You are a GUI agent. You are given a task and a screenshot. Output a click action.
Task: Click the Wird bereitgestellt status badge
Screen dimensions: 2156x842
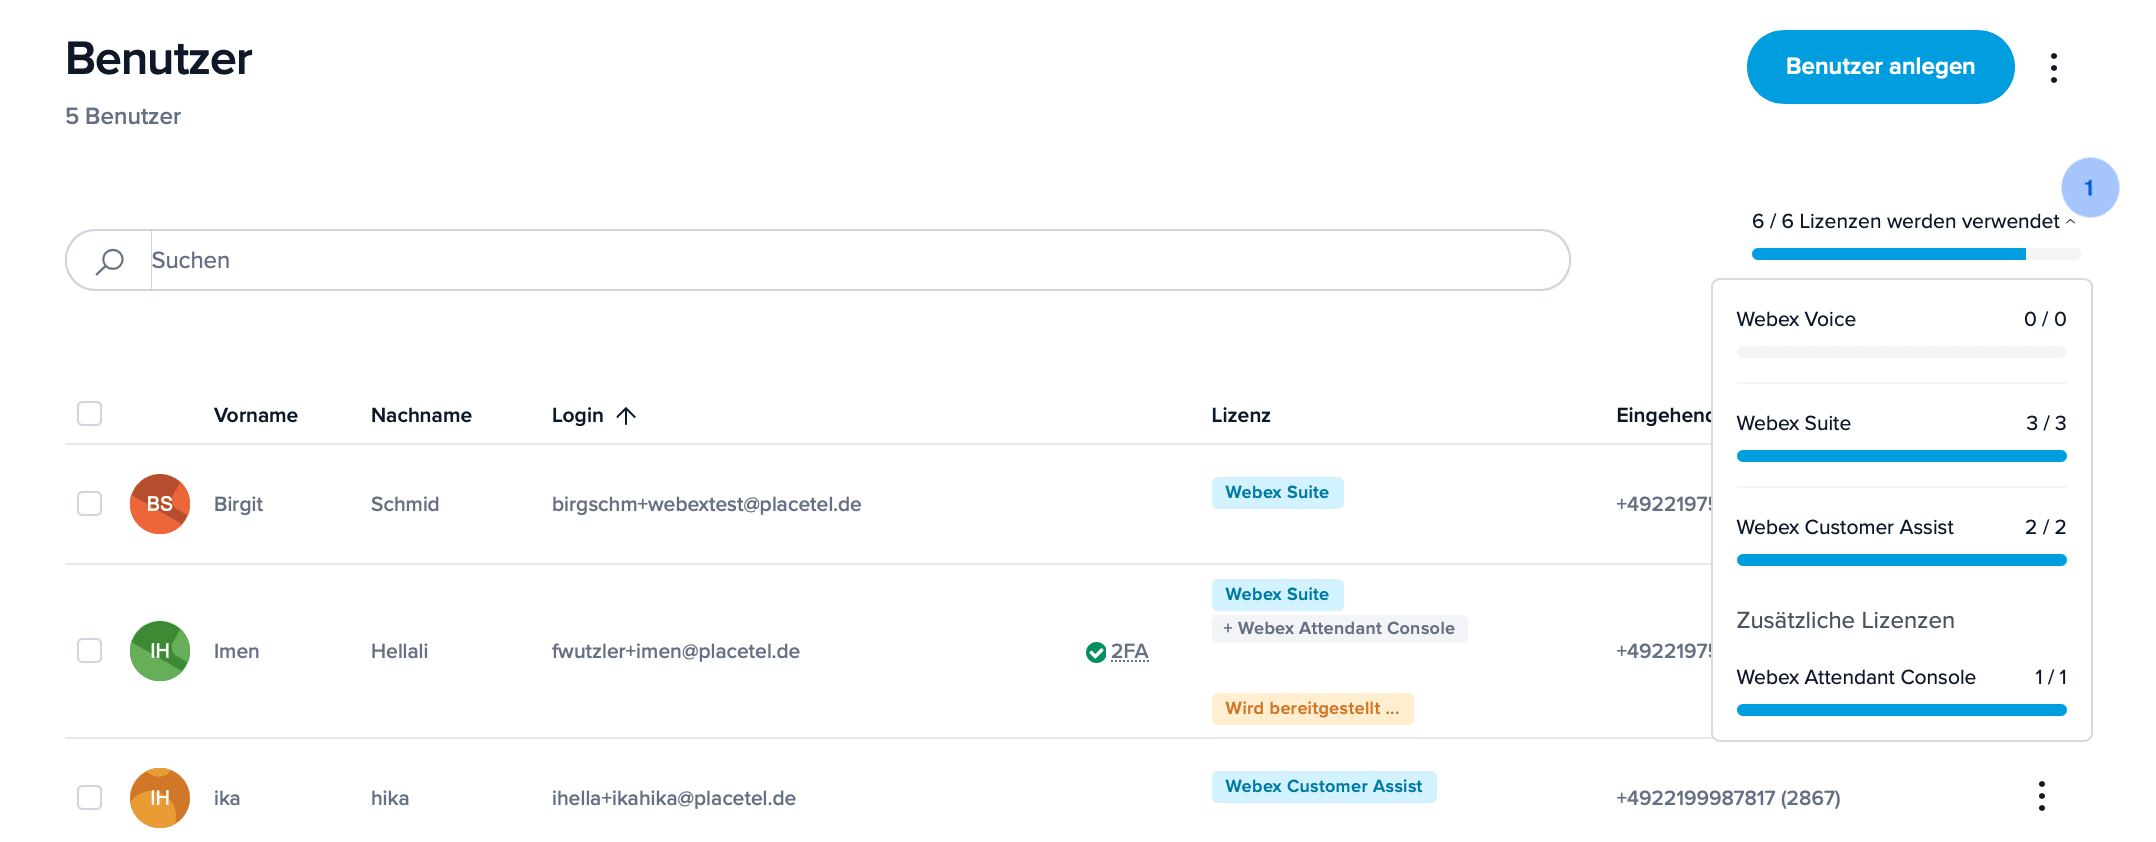click(1312, 708)
